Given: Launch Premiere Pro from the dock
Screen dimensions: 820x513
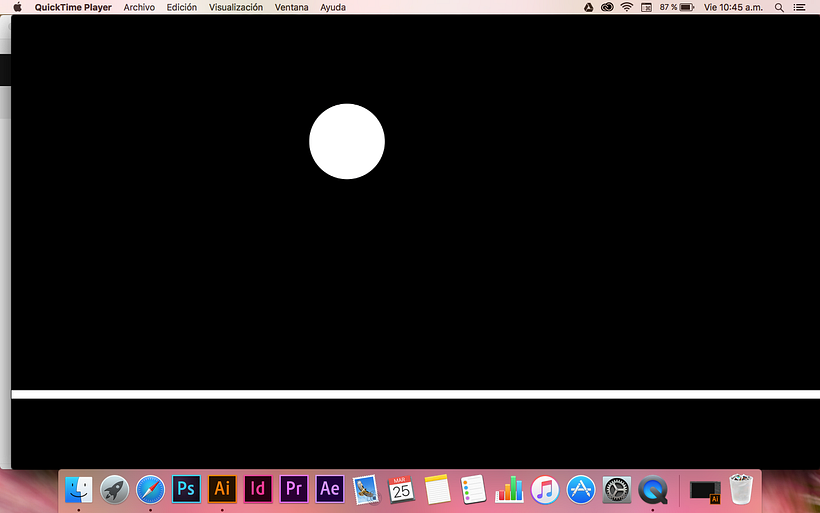Looking at the screenshot, I should 294,489.
